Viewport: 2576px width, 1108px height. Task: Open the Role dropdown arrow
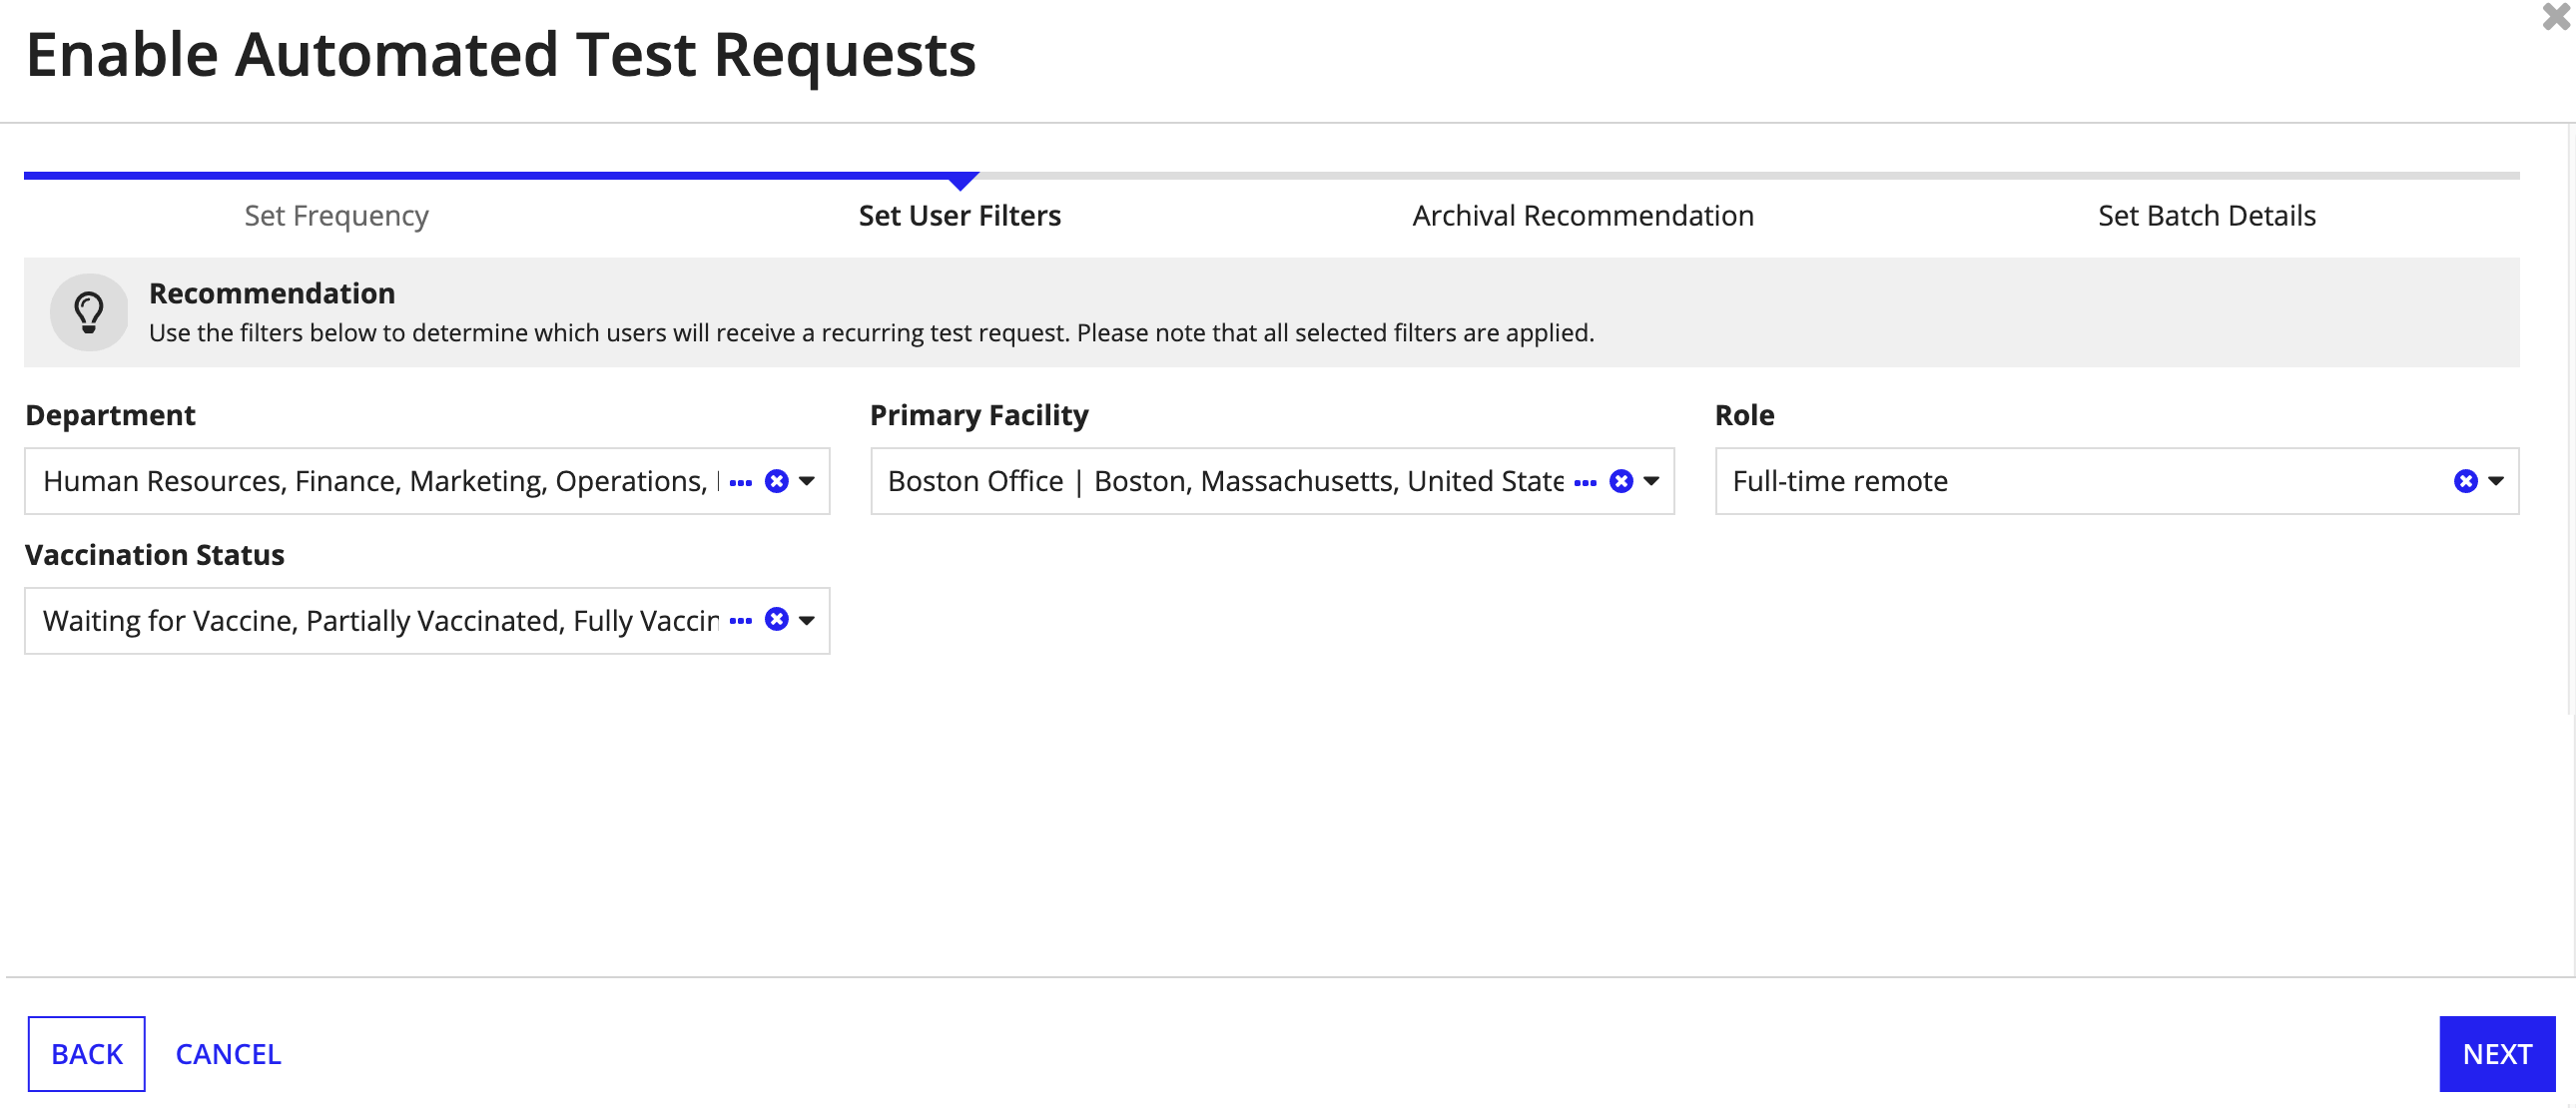tap(2496, 481)
